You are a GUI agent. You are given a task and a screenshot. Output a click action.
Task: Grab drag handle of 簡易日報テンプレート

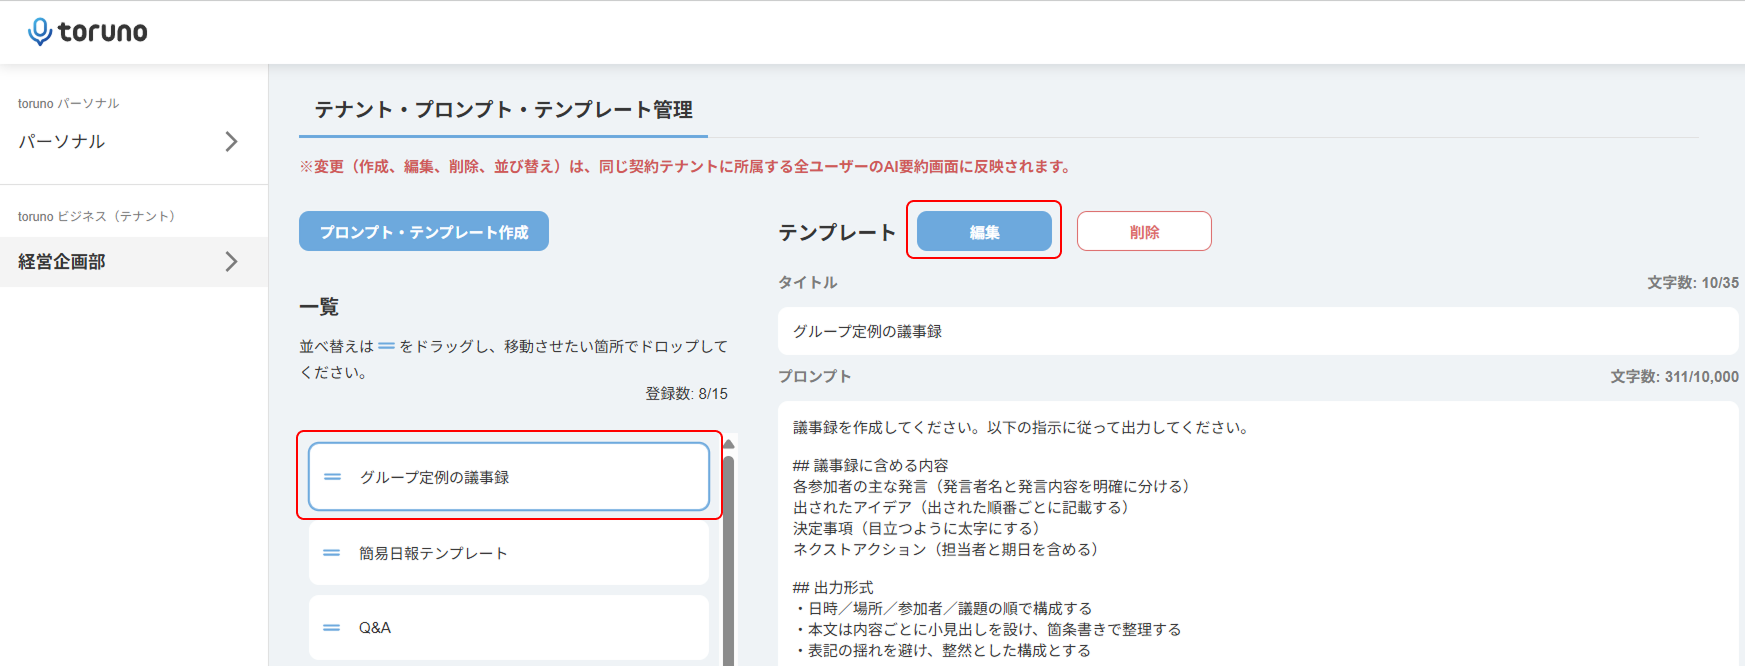332,553
